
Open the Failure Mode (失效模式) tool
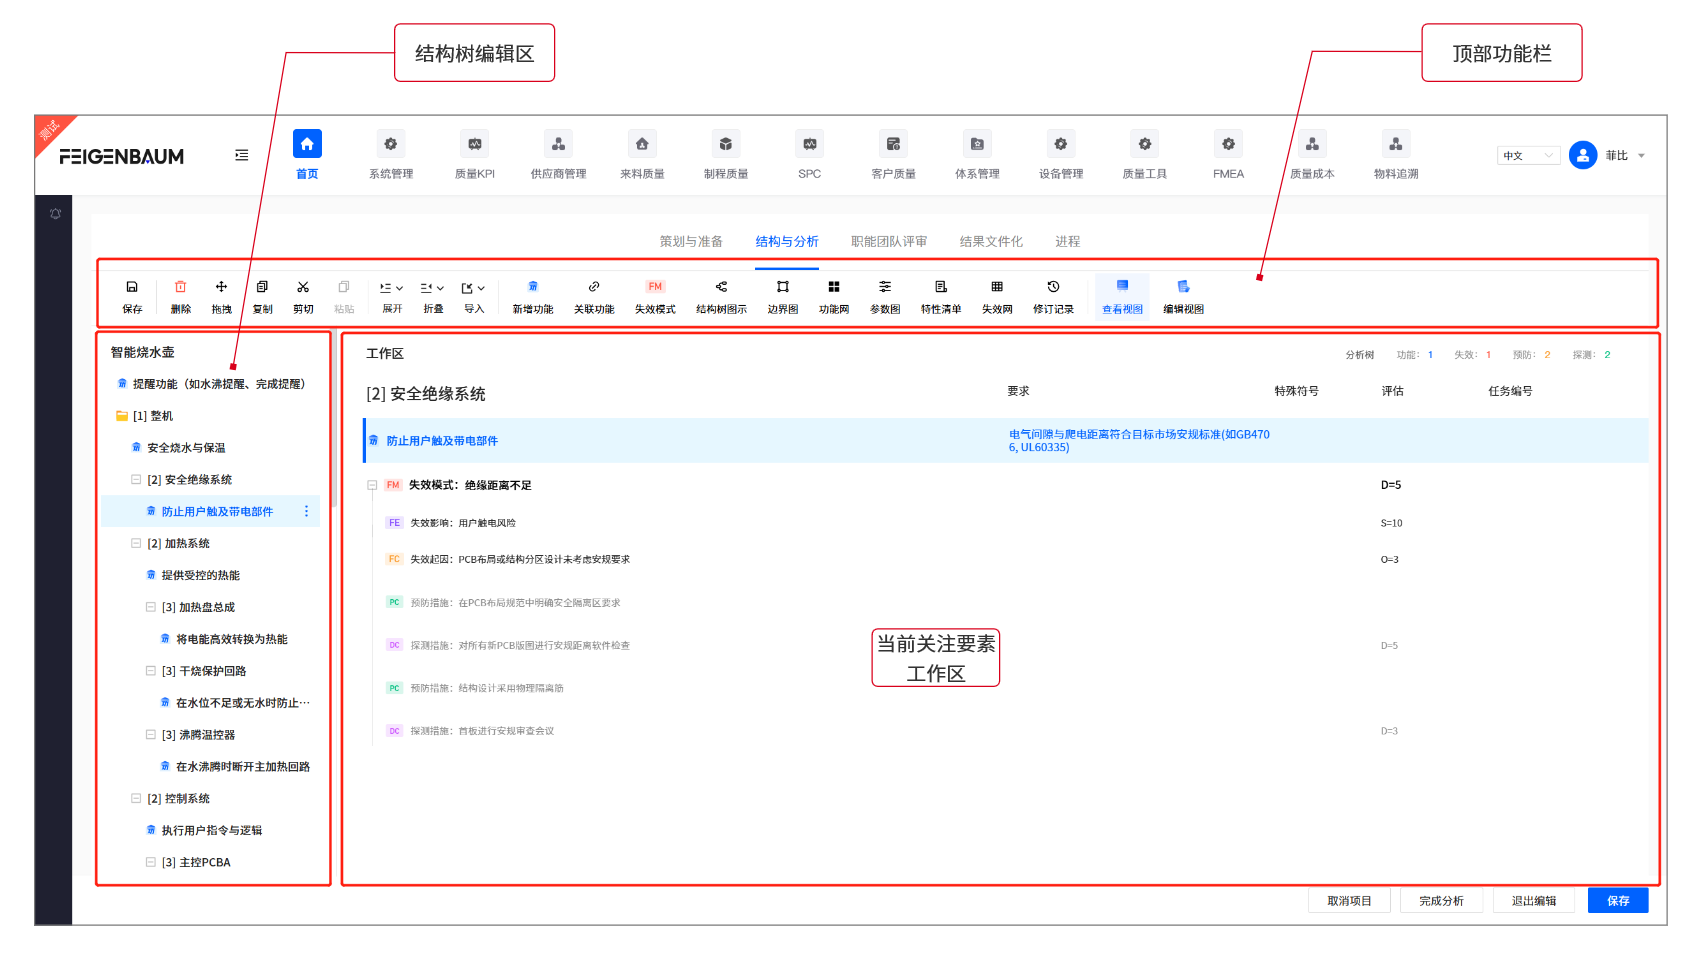(x=655, y=288)
